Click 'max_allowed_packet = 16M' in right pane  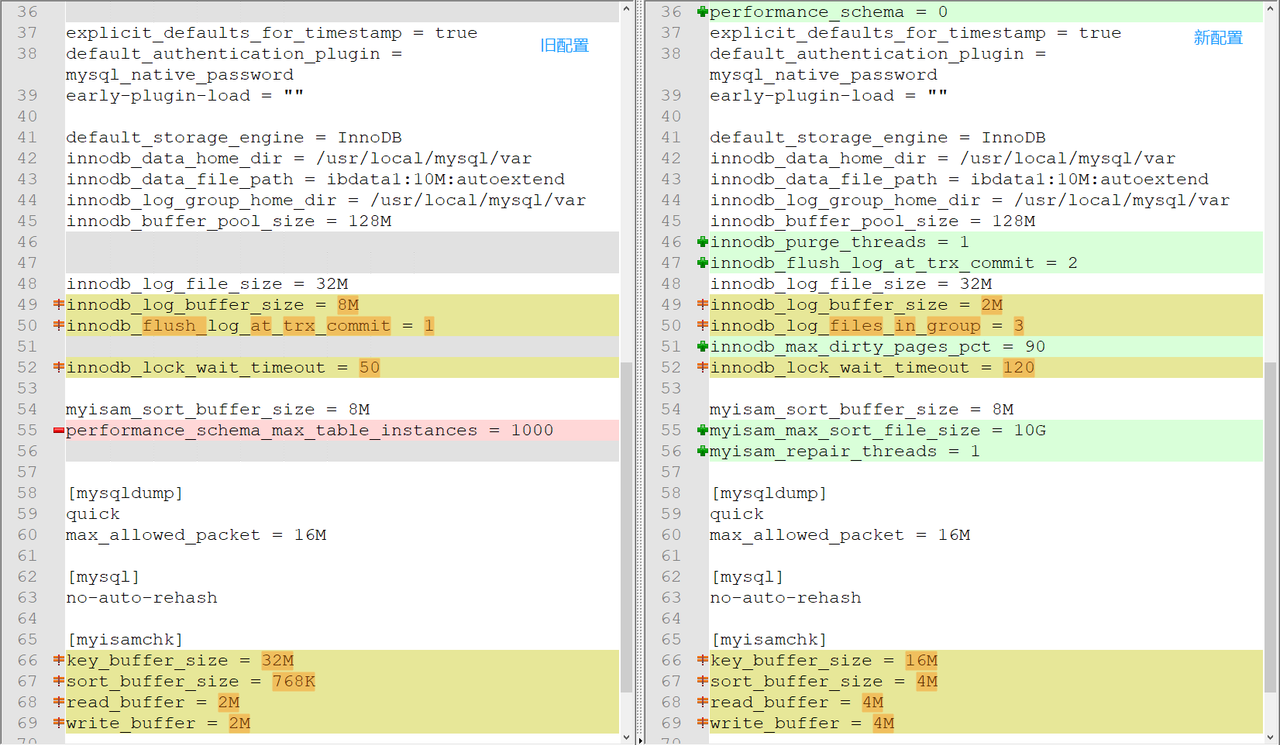[x=840, y=535]
